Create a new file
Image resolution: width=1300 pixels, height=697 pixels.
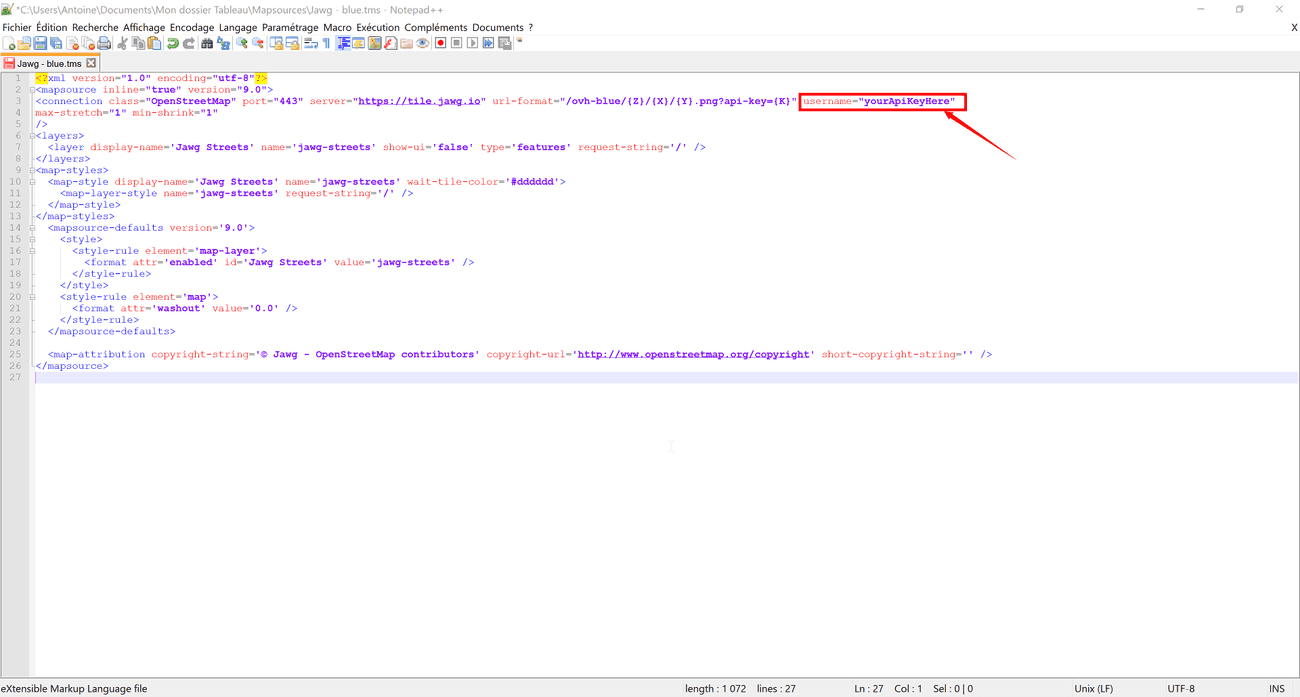(x=8, y=43)
